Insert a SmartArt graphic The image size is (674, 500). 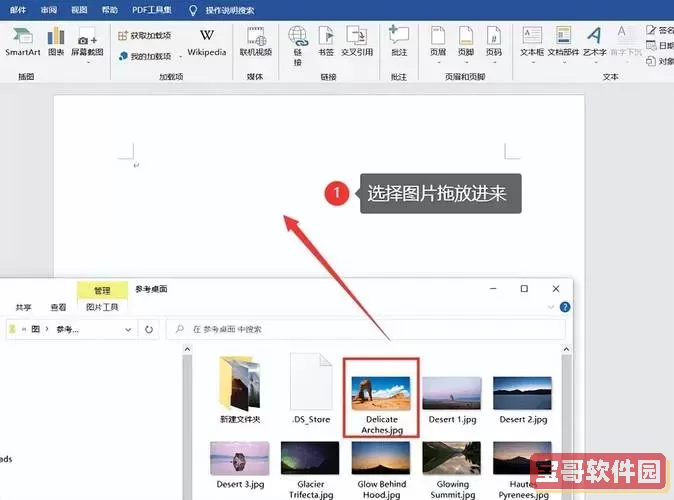[x=22, y=42]
